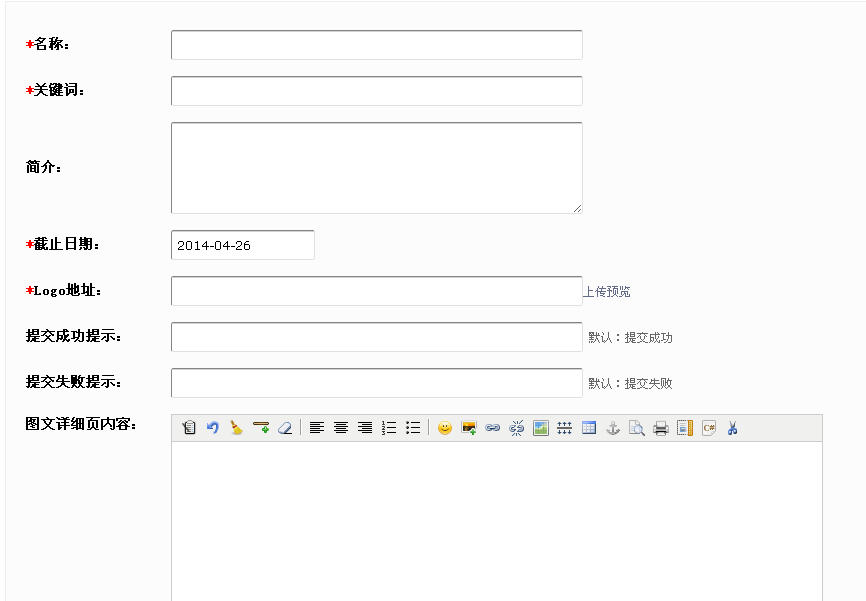Insert a bulleted list
866x601 pixels.
413,428
